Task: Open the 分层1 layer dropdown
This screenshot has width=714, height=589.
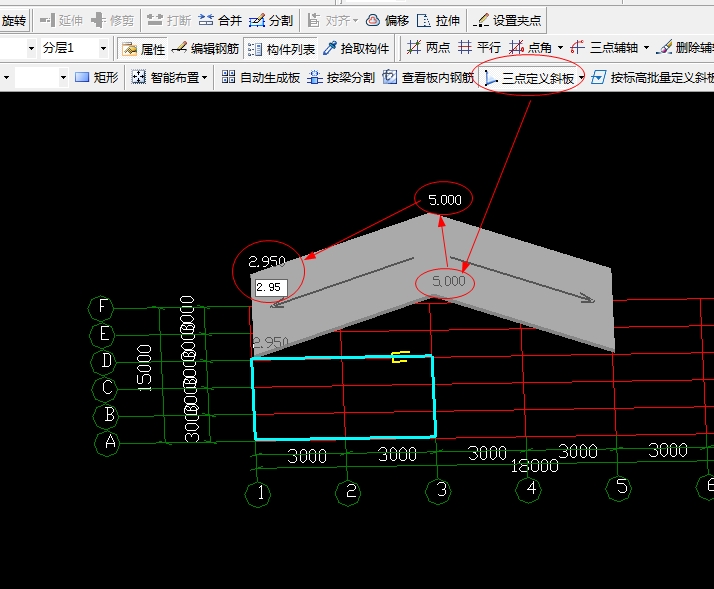Action: coord(103,48)
